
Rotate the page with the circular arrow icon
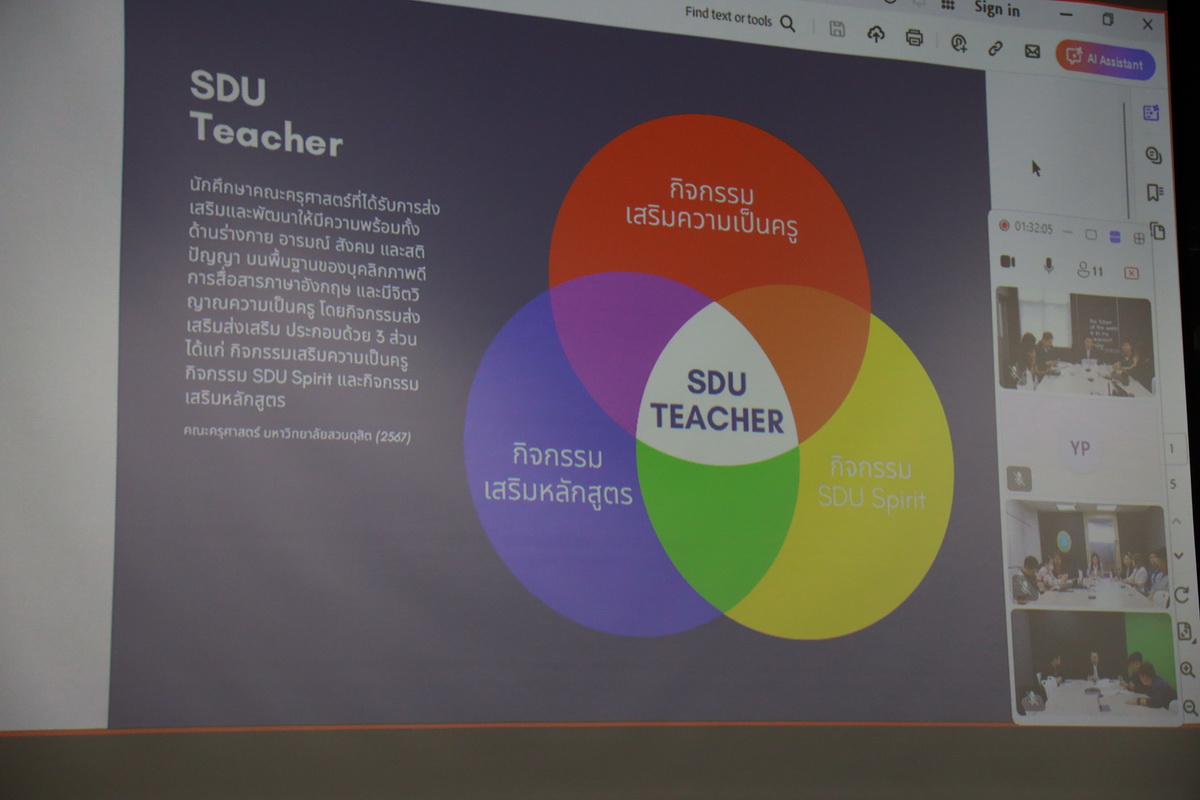1181,595
